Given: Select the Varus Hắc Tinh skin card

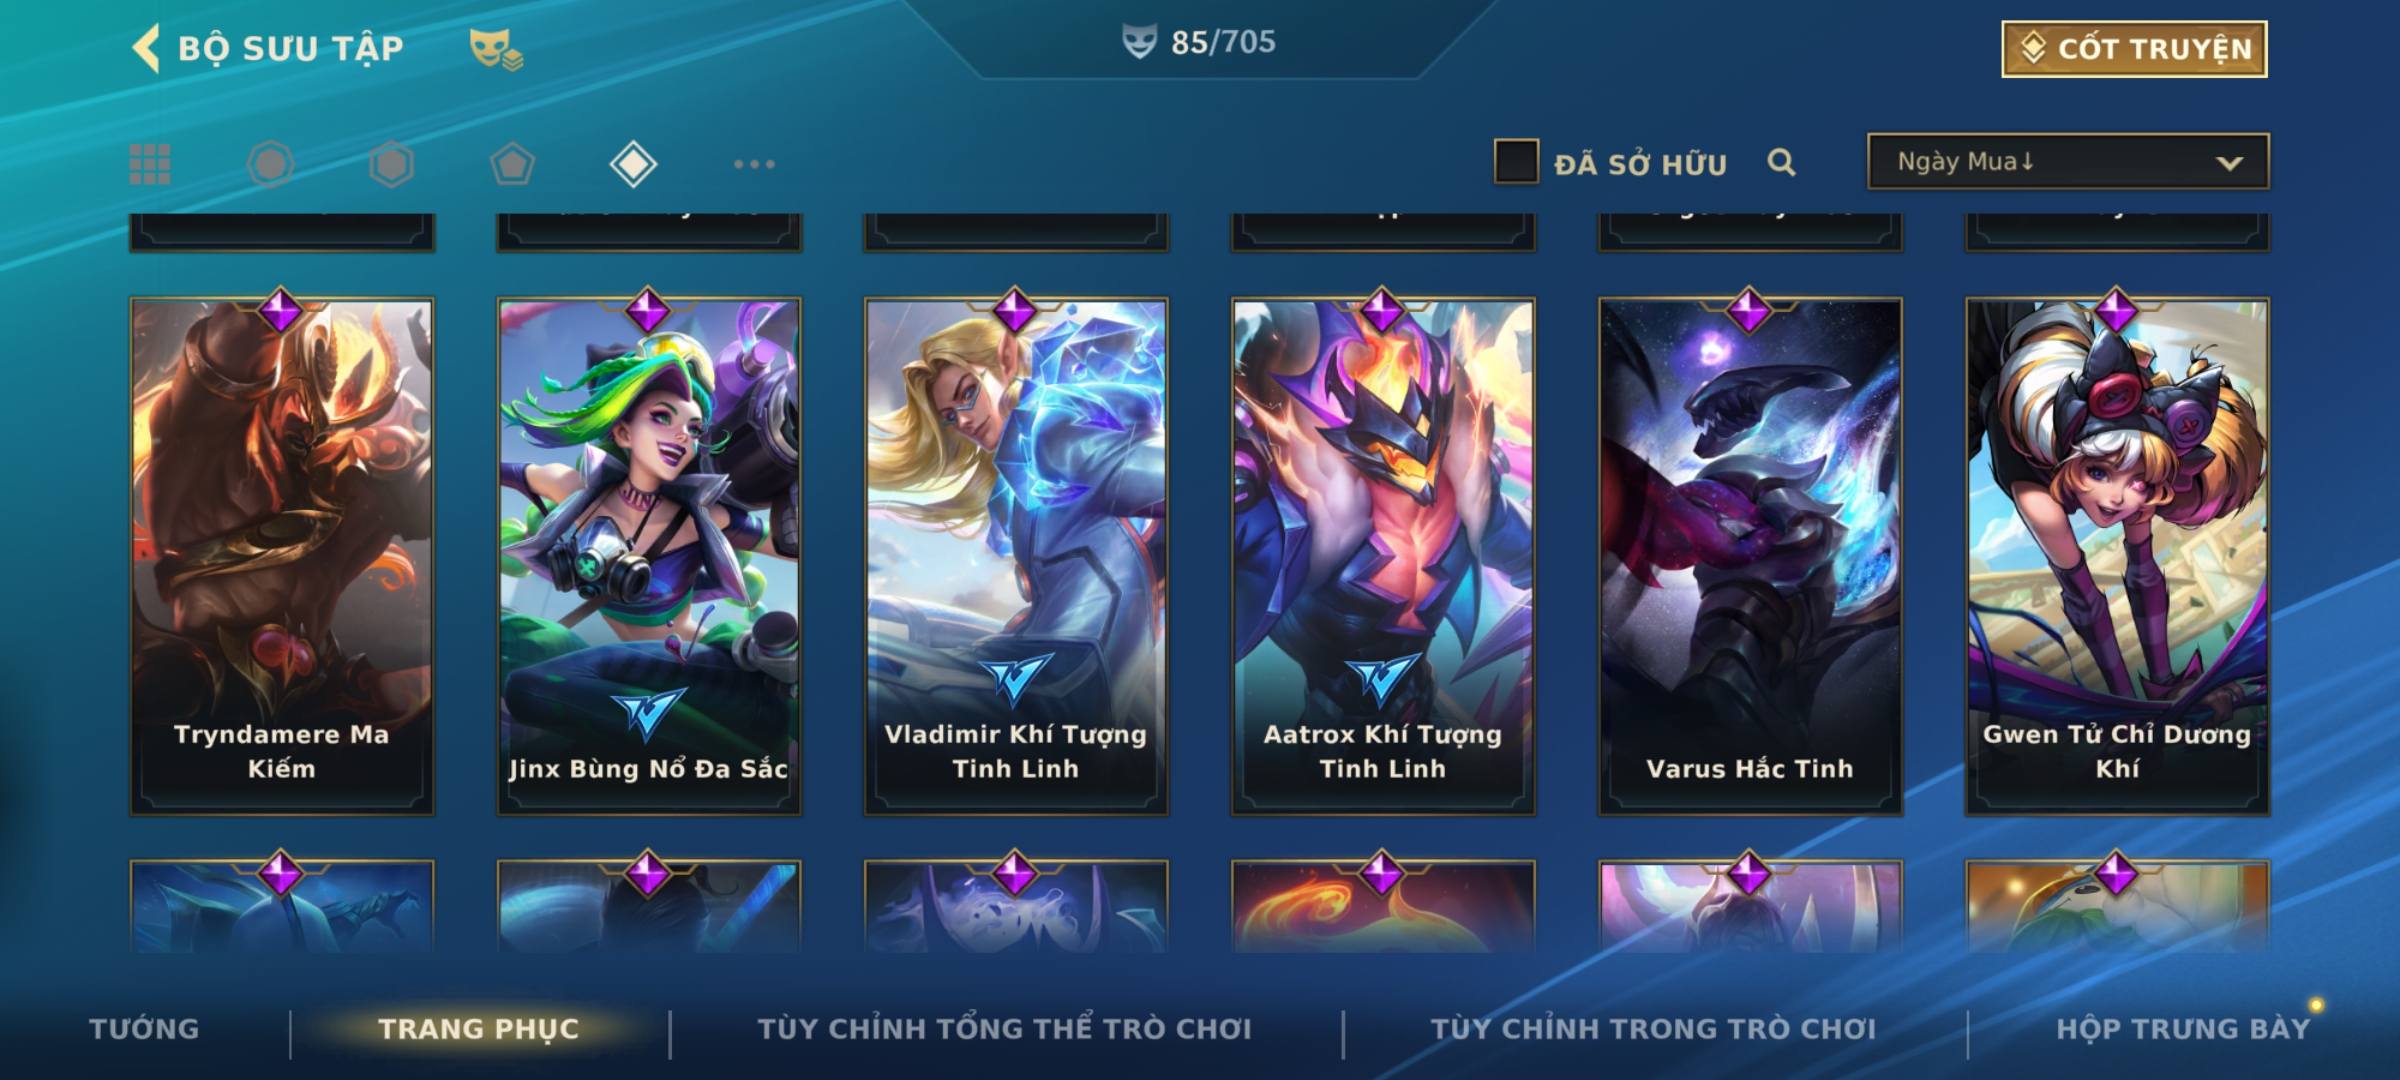Looking at the screenshot, I should (1750, 556).
